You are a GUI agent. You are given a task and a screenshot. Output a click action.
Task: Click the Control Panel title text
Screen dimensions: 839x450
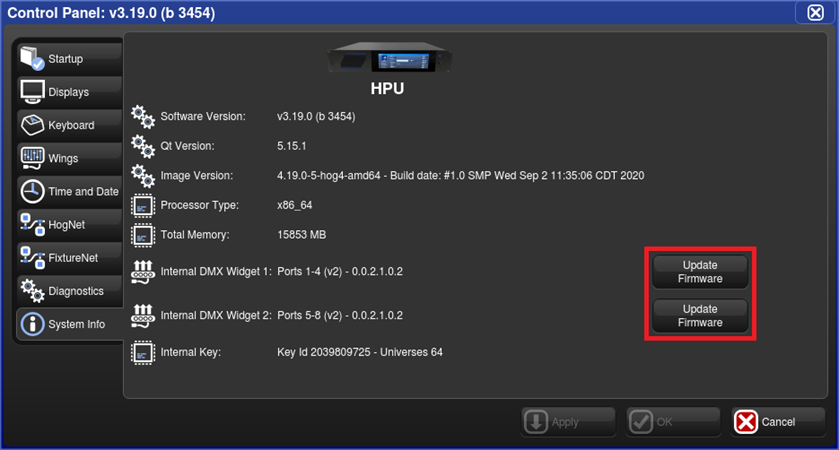pyautogui.click(x=111, y=13)
